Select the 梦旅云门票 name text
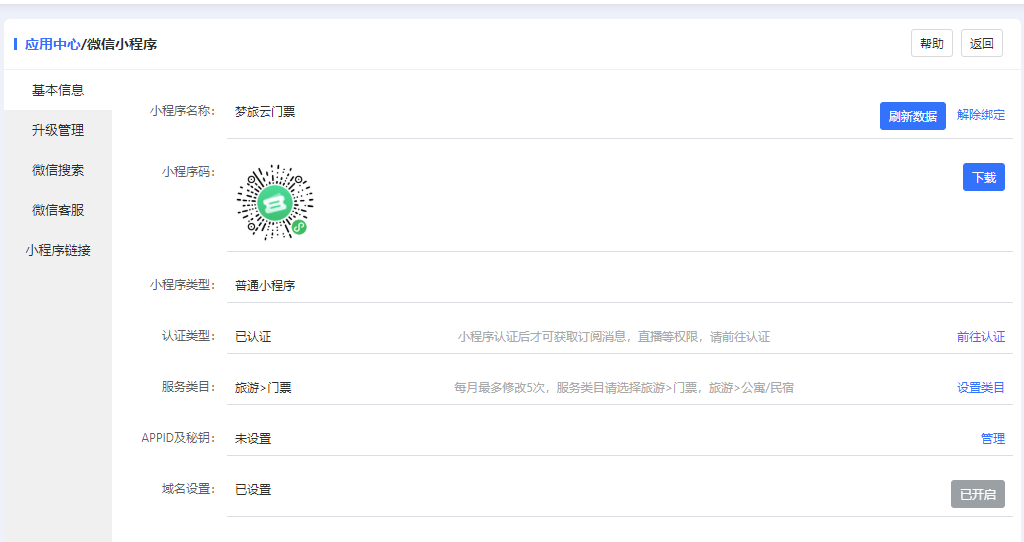The height and width of the screenshot is (542, 1024). [265, 112]
